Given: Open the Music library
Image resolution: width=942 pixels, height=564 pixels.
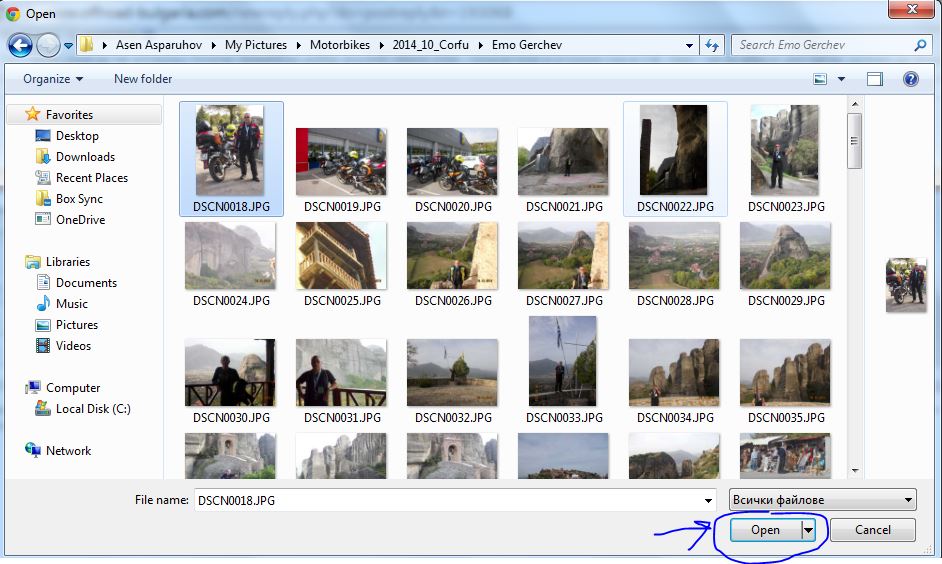Looking at the screenshot, I should 71,304.
